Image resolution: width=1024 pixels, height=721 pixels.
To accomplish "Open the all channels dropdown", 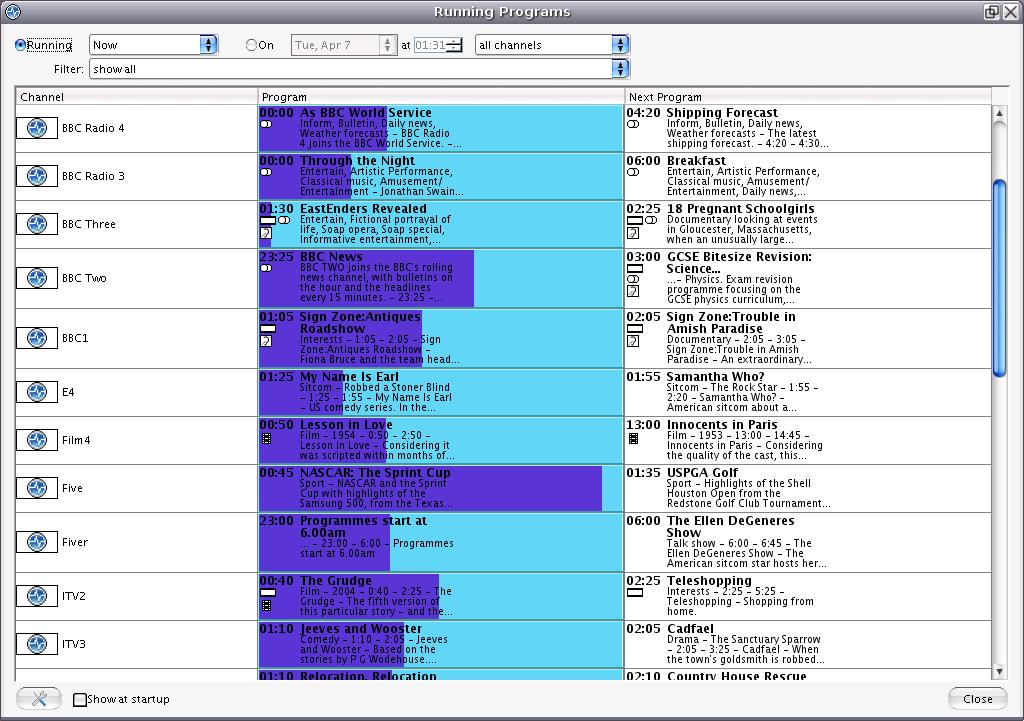I will click(552, 45).
